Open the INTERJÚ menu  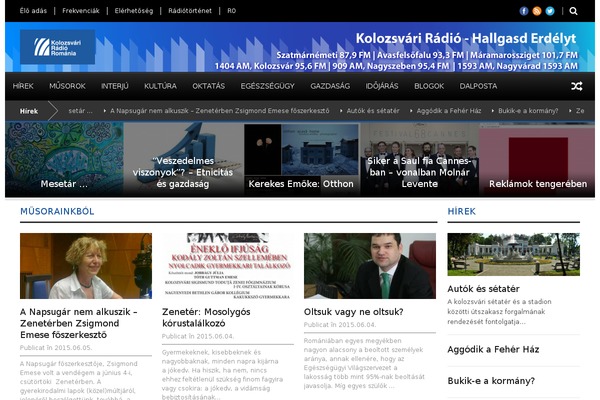[115, 86]
